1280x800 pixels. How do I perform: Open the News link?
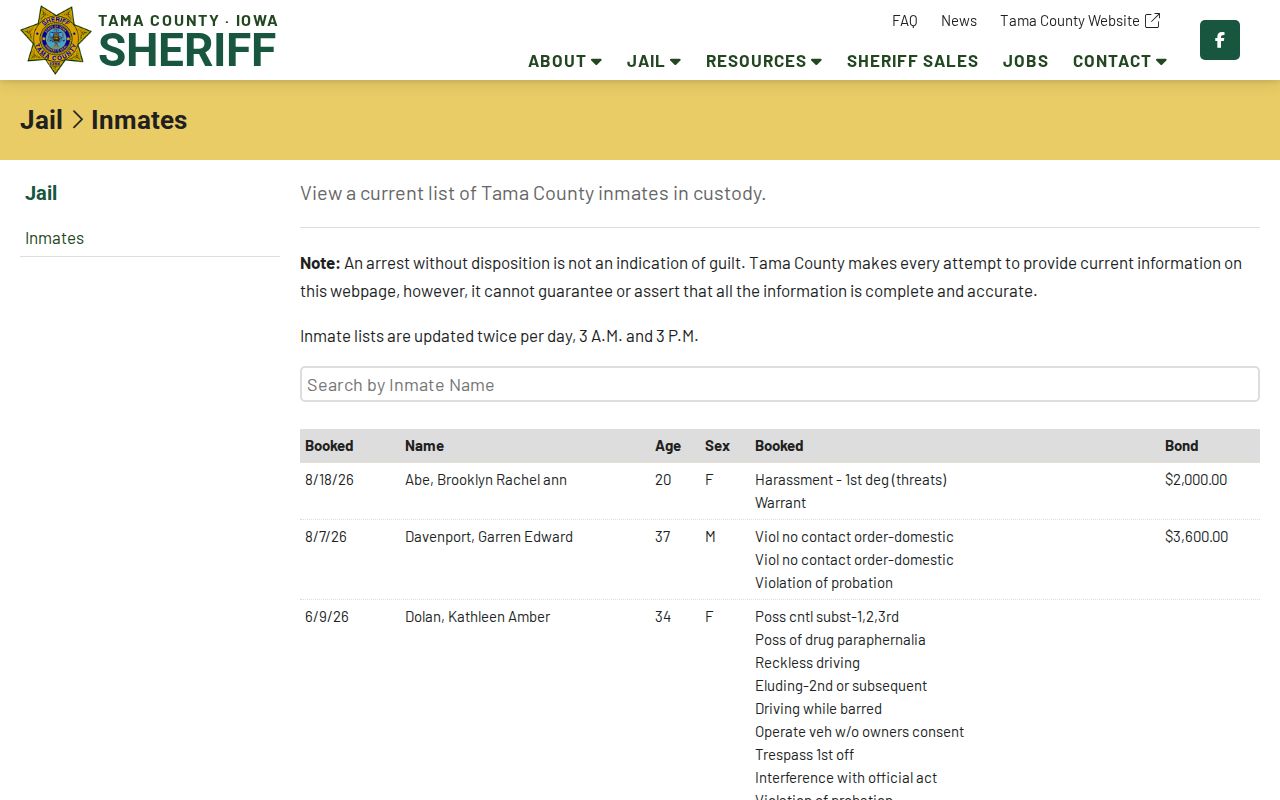point(959,20)
